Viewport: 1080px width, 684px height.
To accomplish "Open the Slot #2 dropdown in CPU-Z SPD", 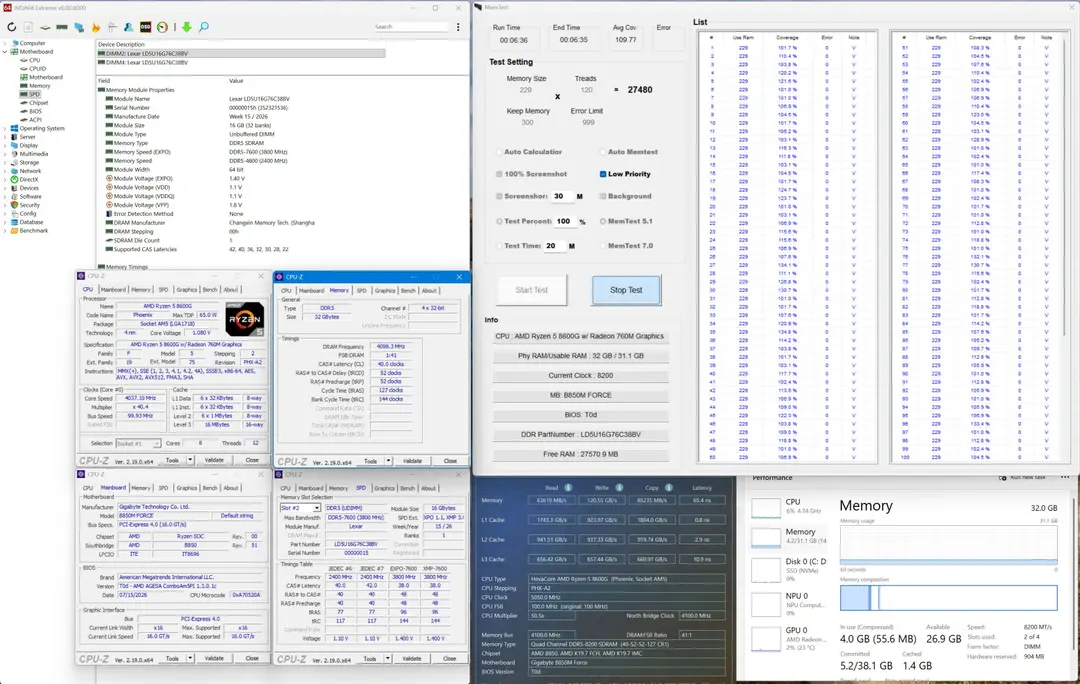I will pyautogui.click(x=316, y=508).
